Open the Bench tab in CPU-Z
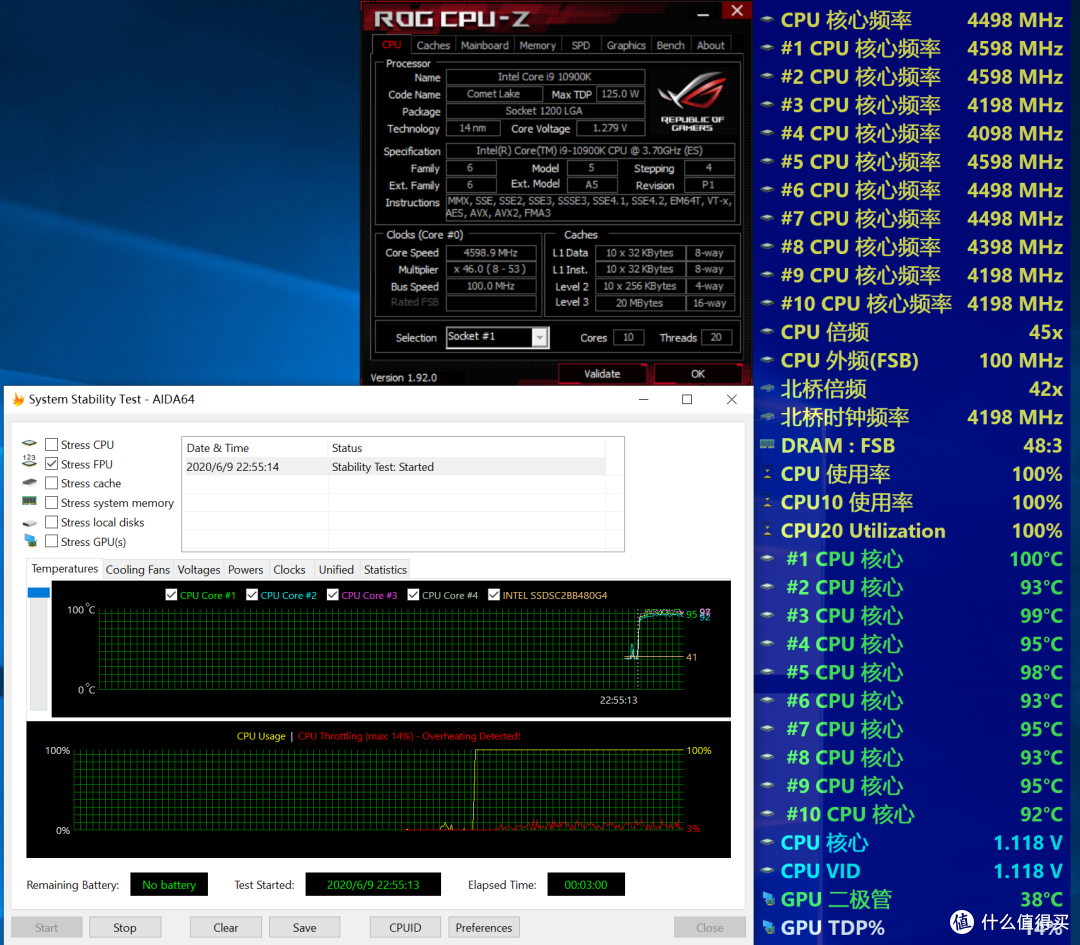Viewport: 1080px width, 945px height. (670, 45)
